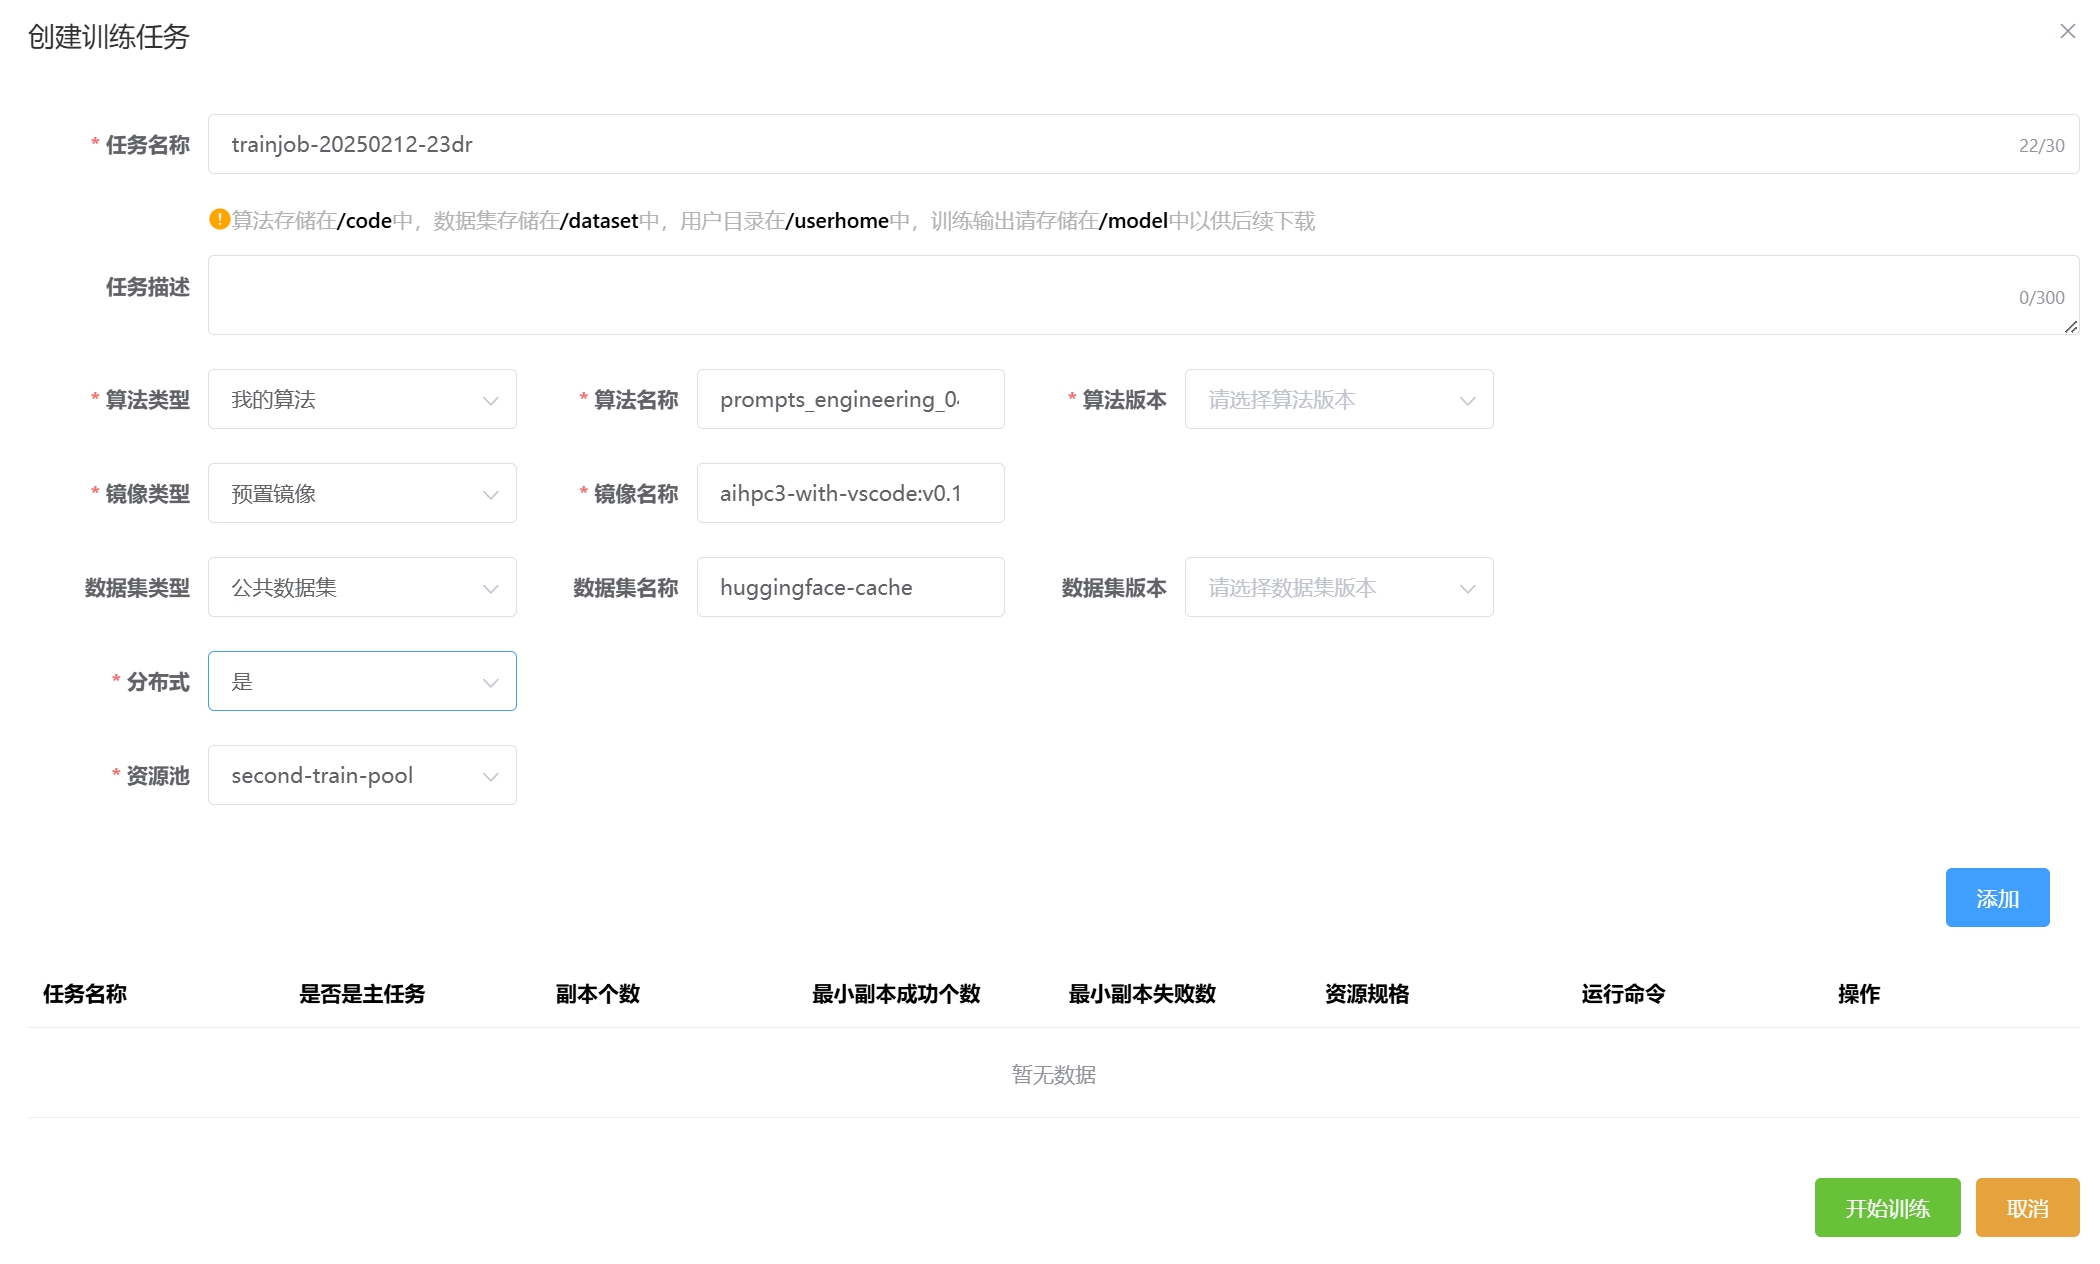Viewport: 2100px width, 1264px height.
Task: Click the orange warning info icon
Action: [219, 219]
